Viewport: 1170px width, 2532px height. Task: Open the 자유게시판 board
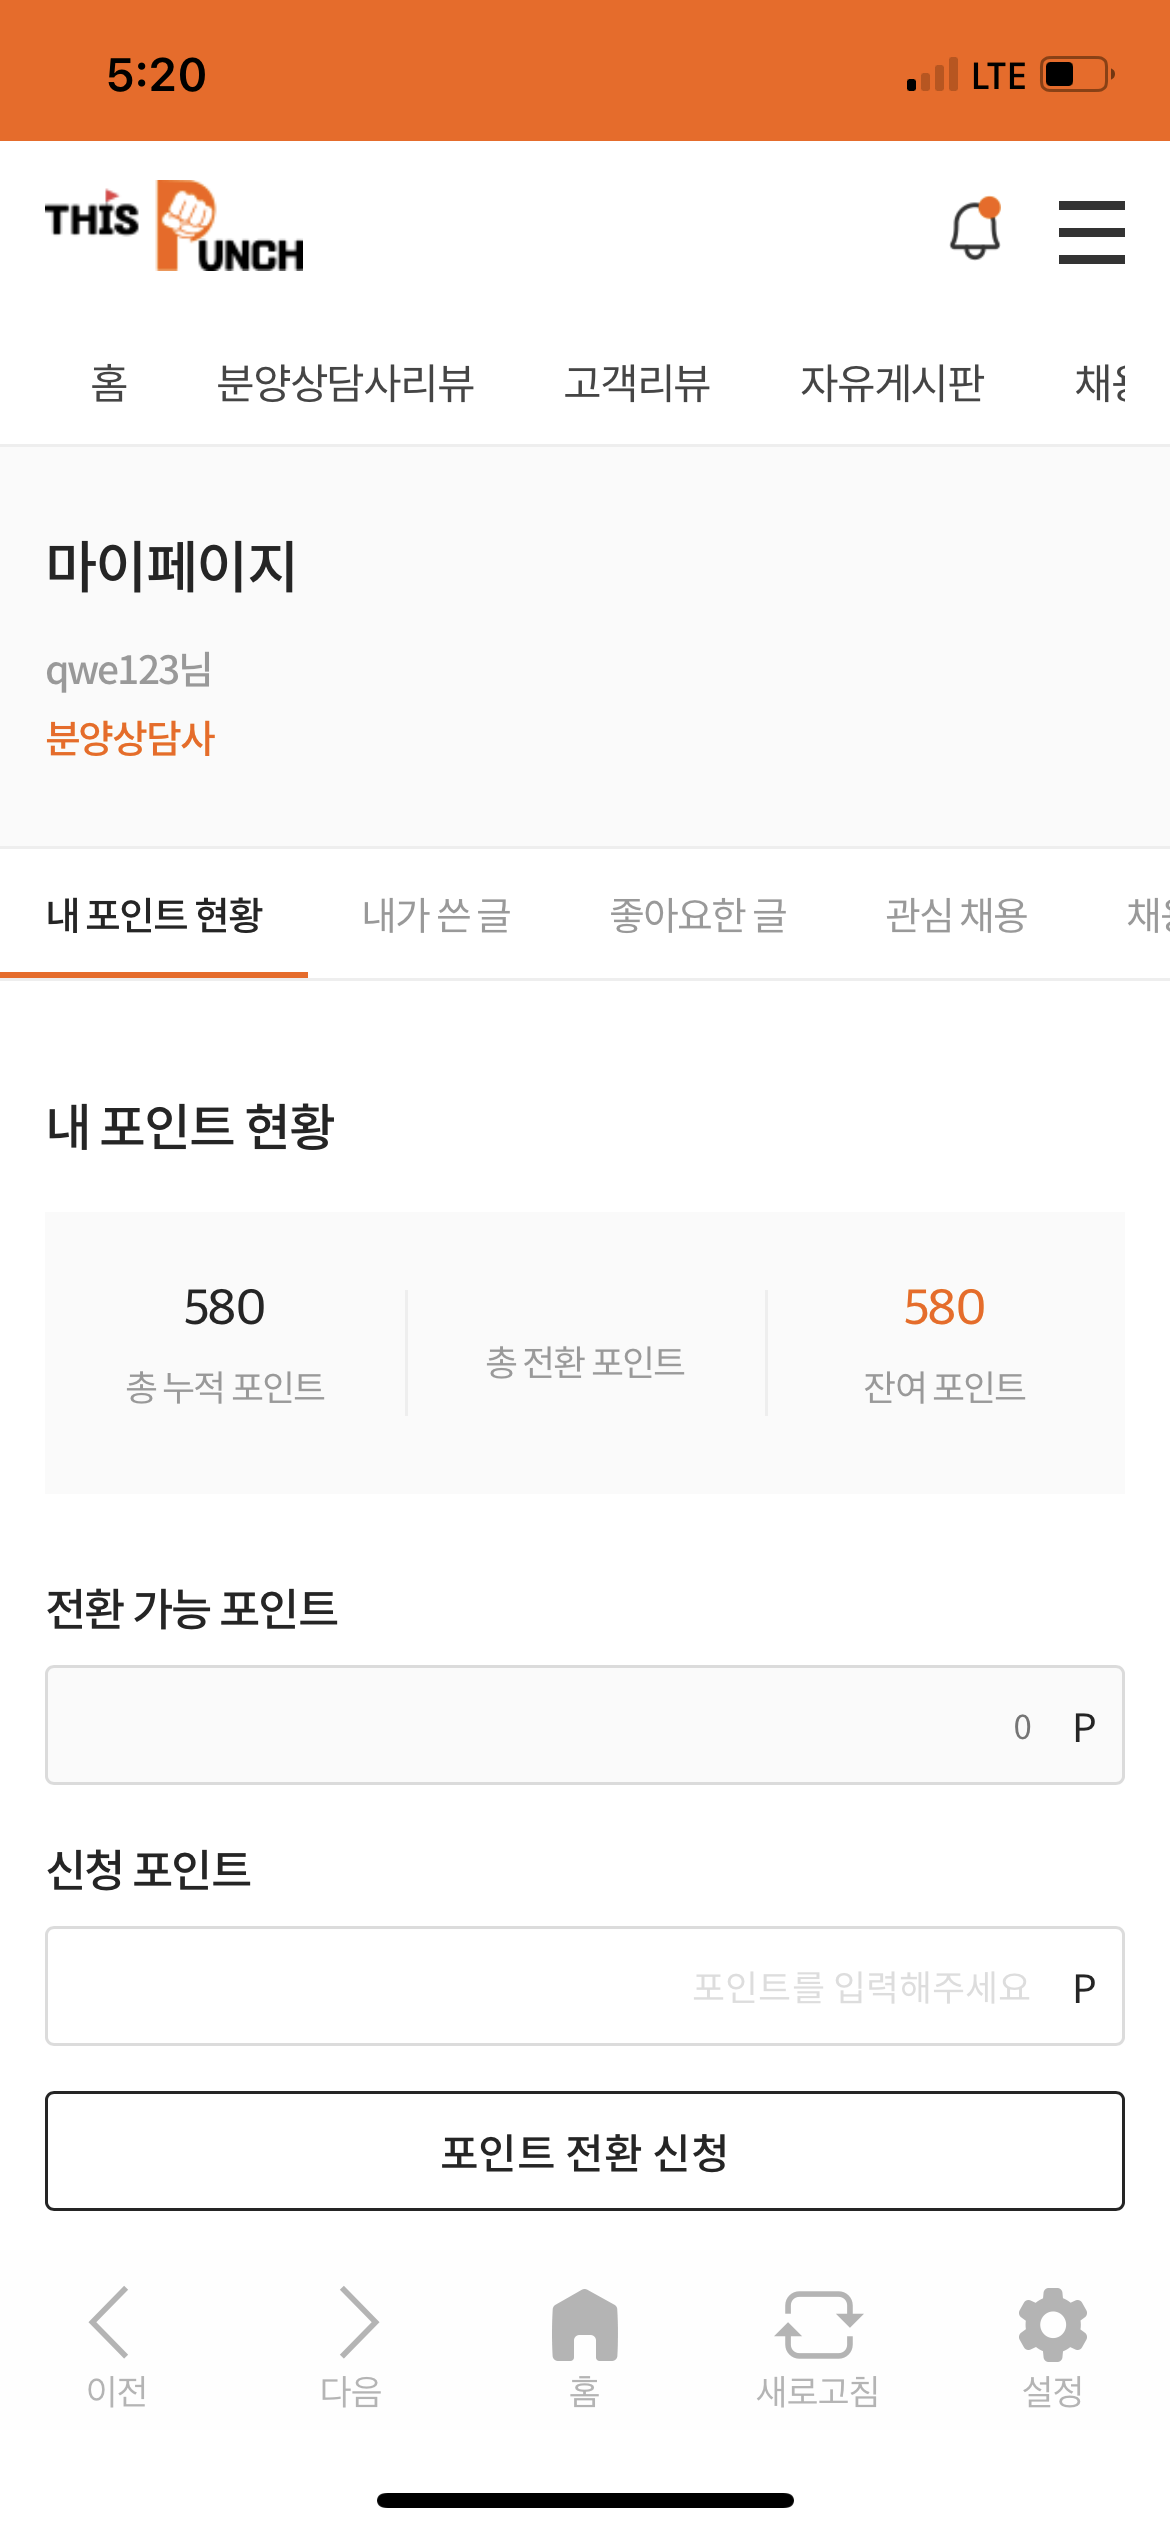click(892, 383)
